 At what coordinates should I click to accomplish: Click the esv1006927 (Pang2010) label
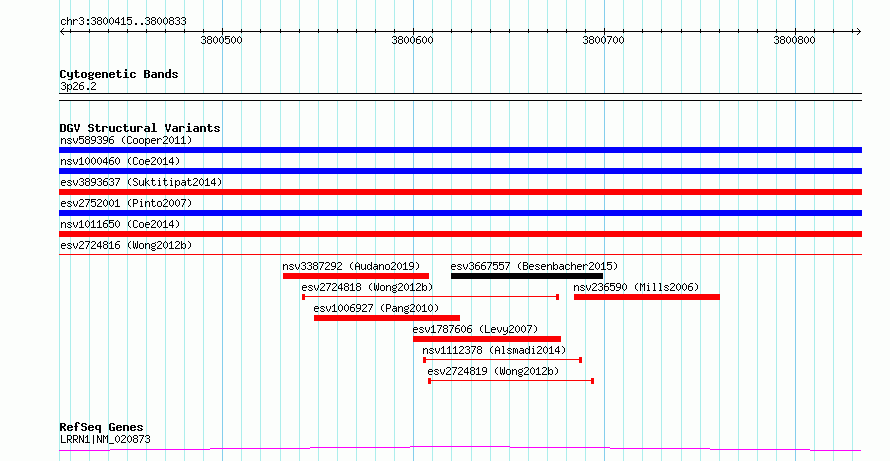coord(376,308)
